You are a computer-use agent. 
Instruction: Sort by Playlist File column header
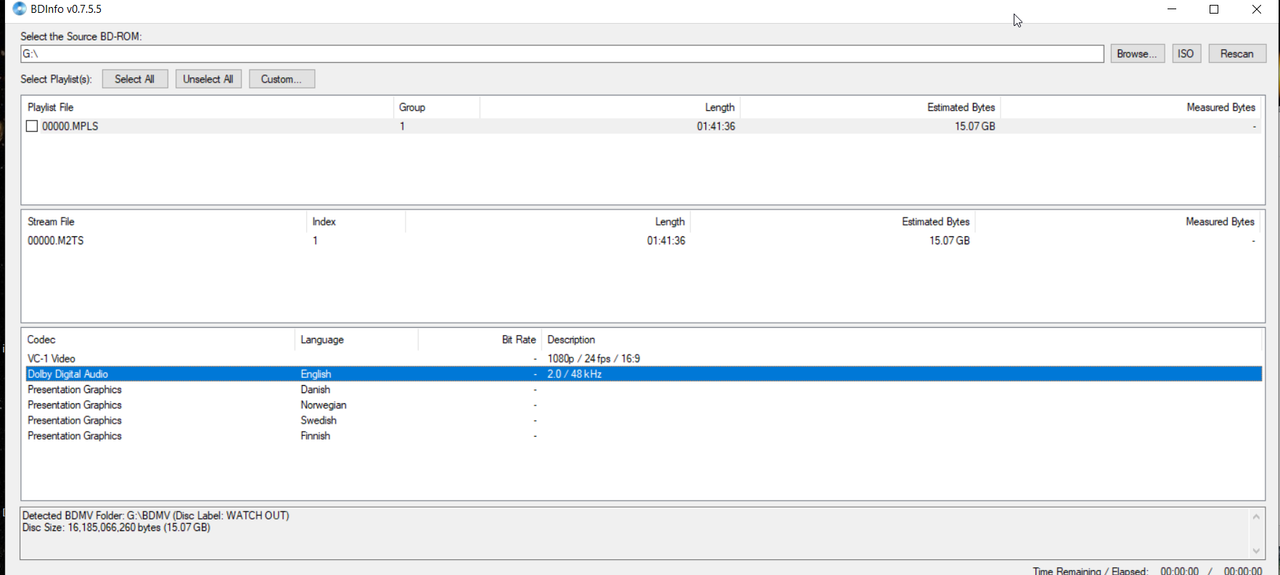pos(208,107)
